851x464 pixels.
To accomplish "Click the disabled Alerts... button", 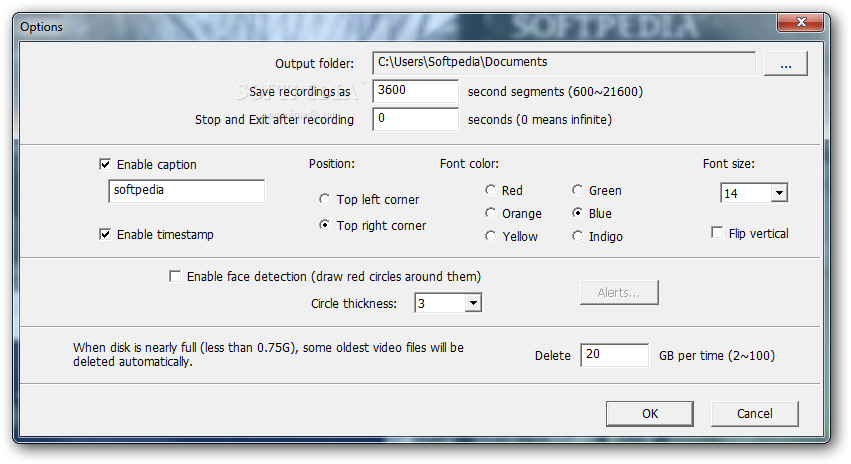I will [619, 293].
